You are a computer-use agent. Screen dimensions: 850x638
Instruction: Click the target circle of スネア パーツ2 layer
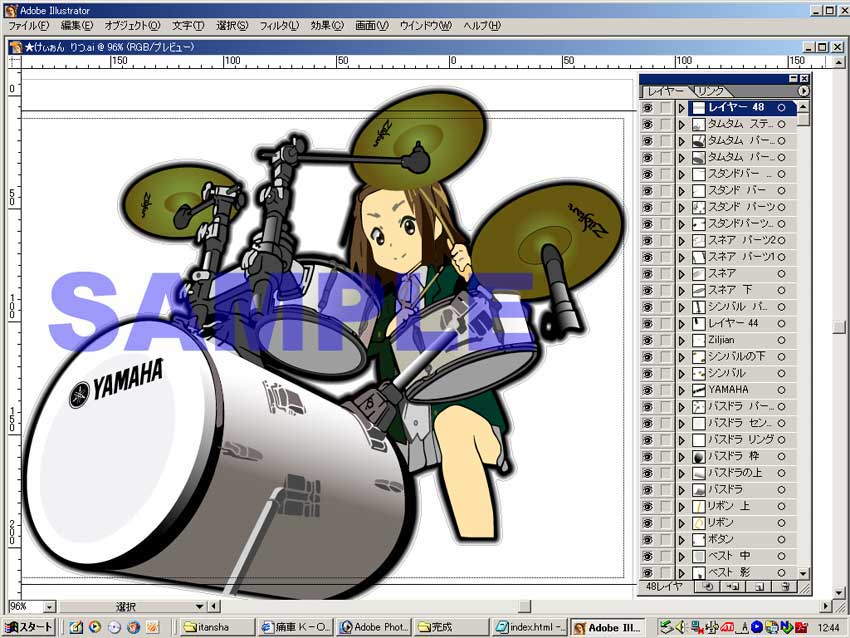(781, 241)
